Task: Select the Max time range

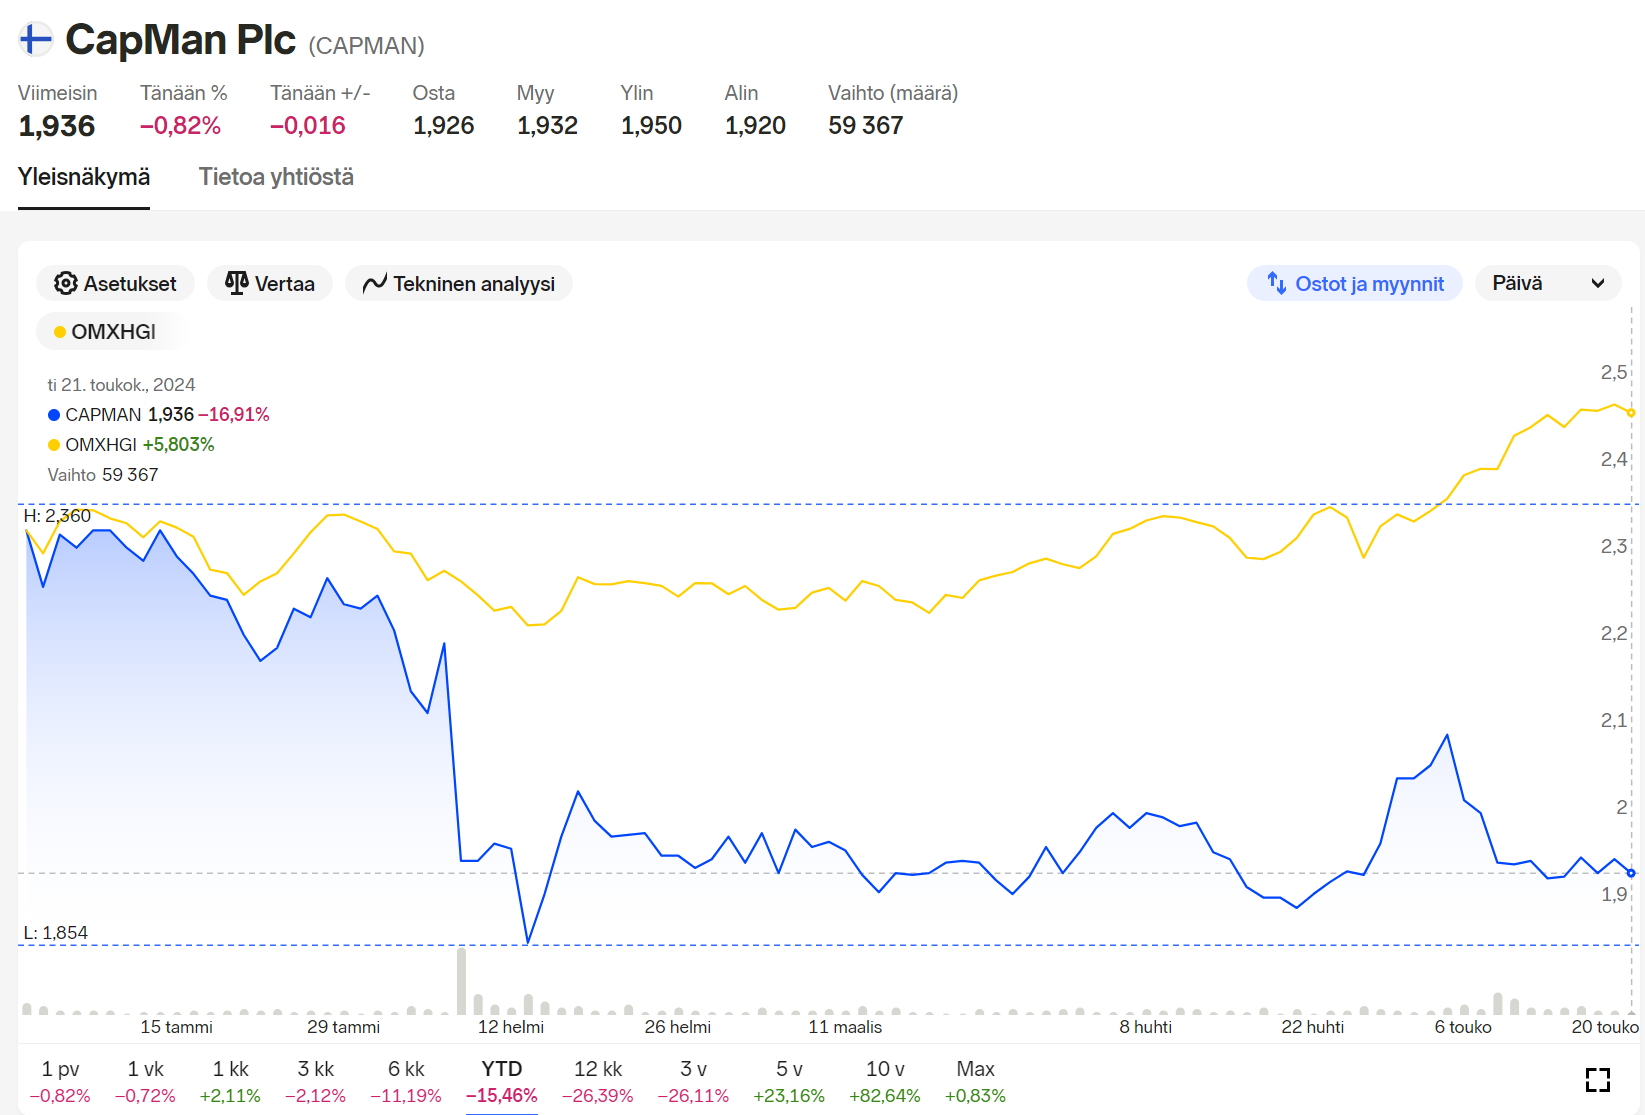Action: point(975,1081)
